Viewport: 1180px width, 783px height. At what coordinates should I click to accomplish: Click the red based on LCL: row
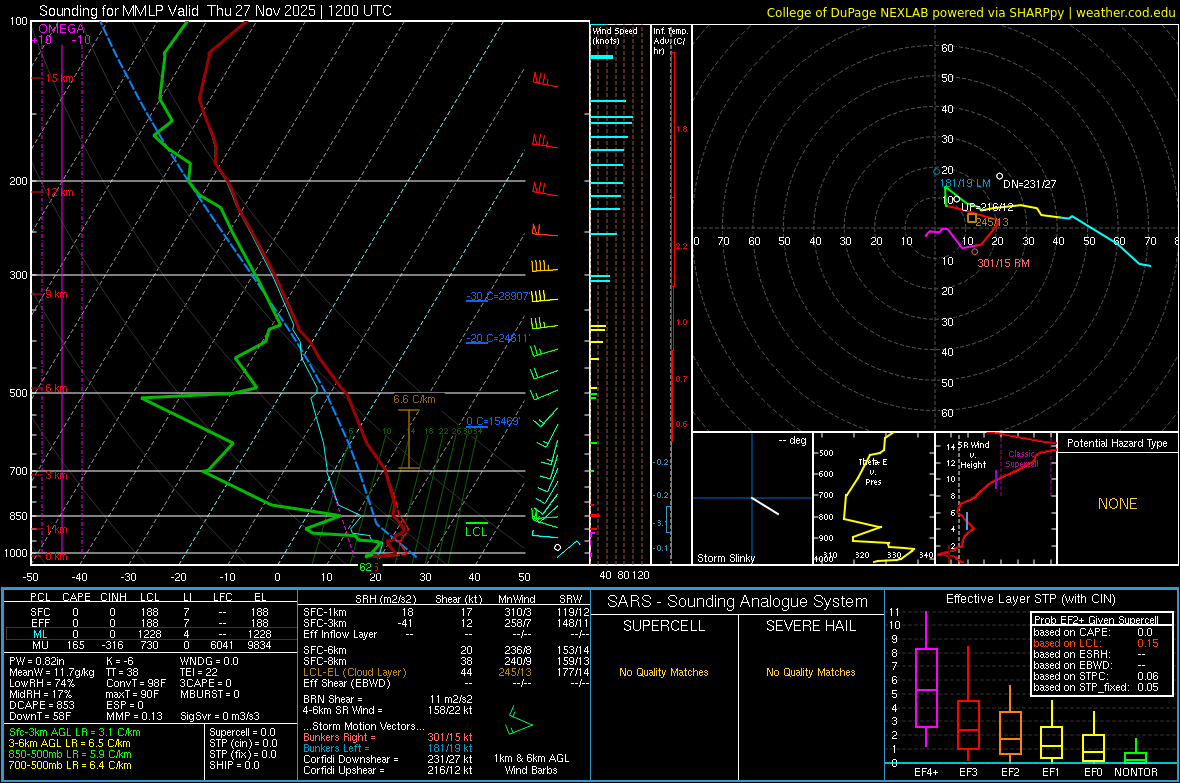pyautogui.click(x=1096, y=643)
